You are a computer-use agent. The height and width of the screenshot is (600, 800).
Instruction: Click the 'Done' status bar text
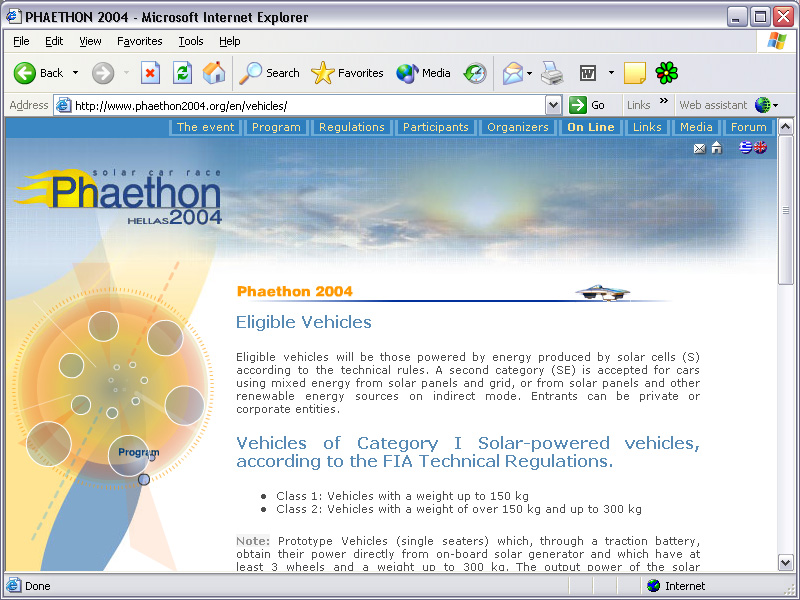coord(38,586)
